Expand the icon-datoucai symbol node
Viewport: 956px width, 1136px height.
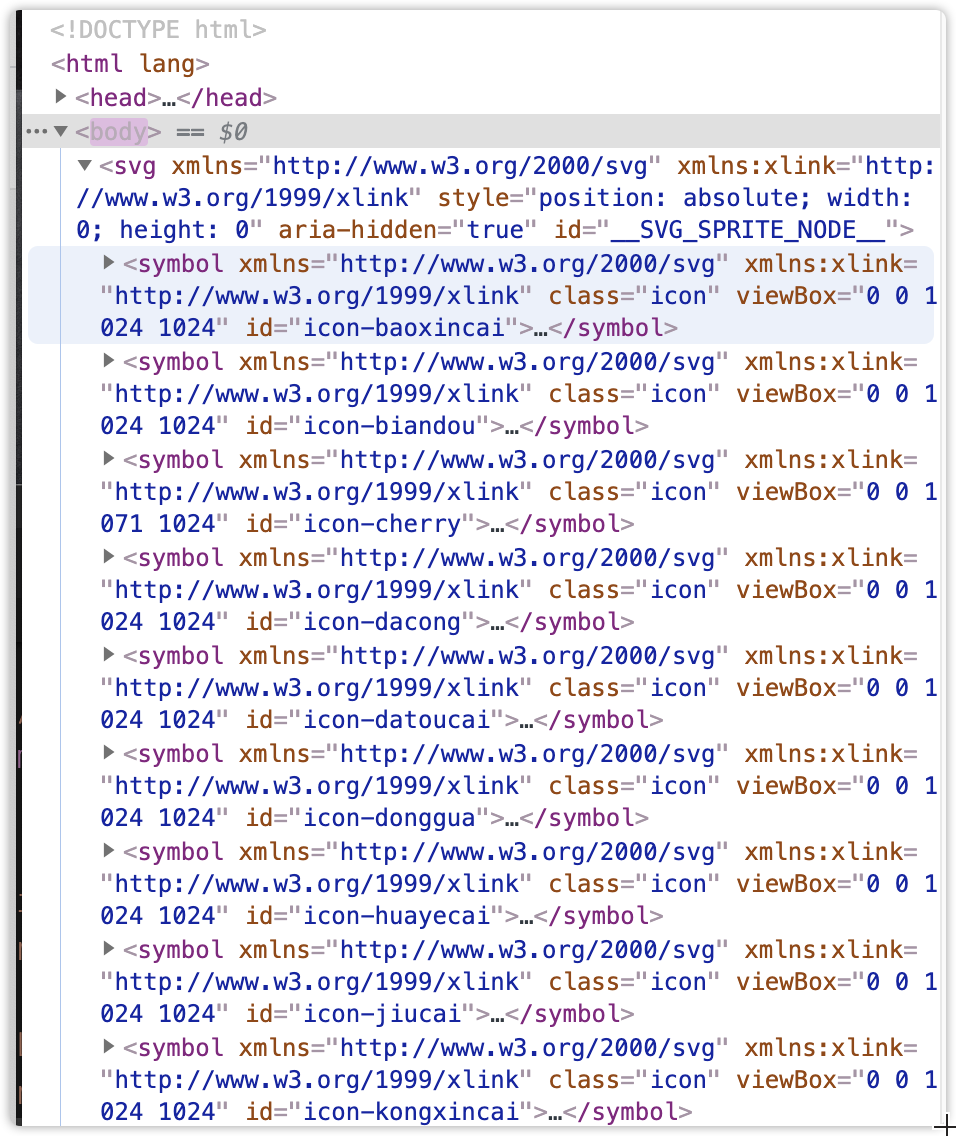tap(107, 656)
